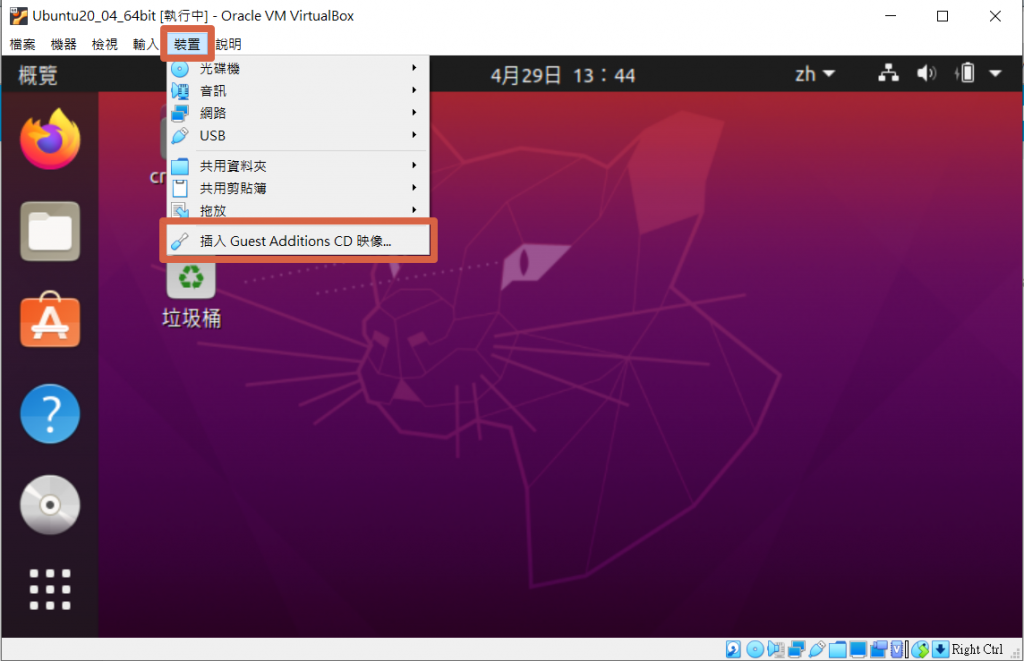Open the Ubuntu system menu arrow
The height and width of the screenshot is (661, 1024).
995,74
